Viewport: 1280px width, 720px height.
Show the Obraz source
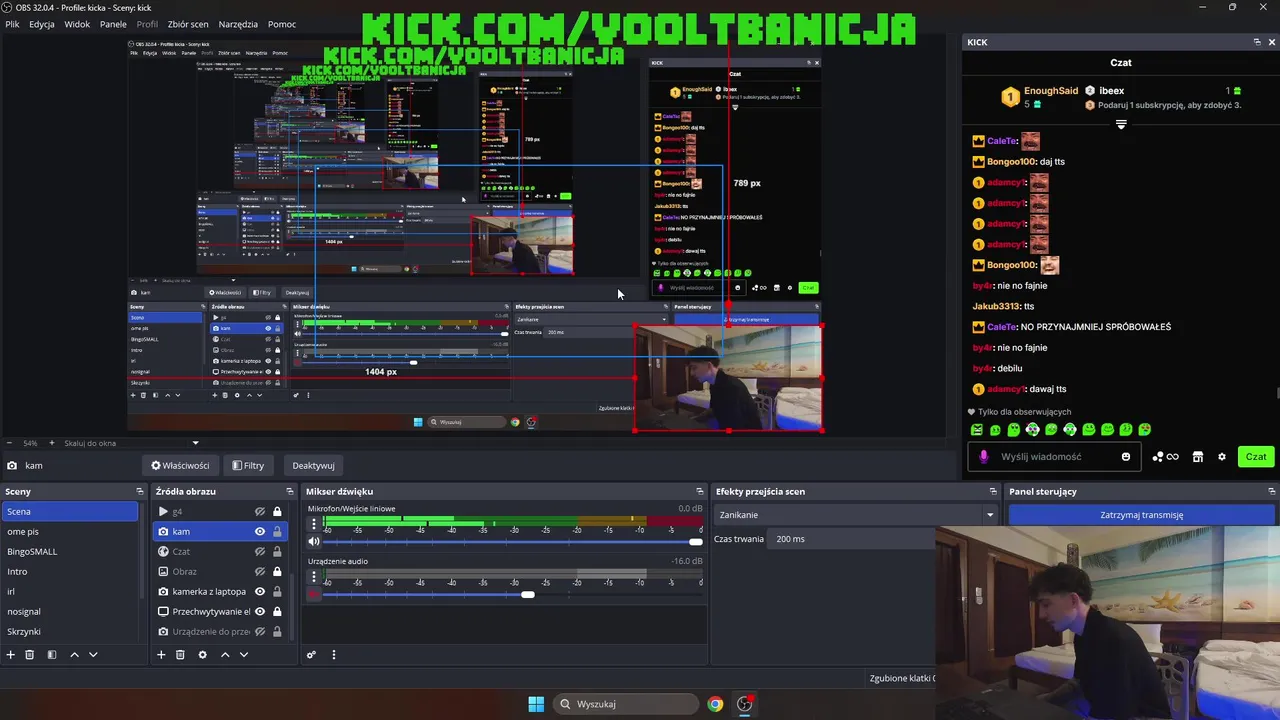coord(260,571)
